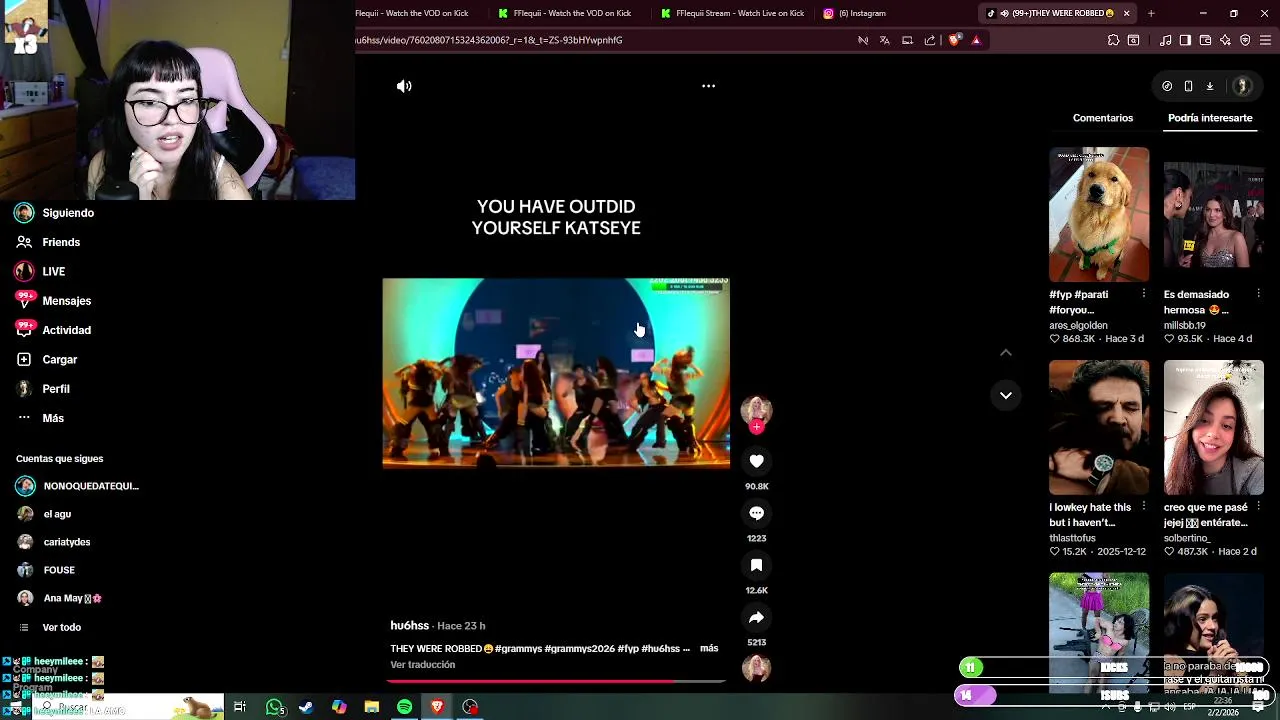Screen dimensions: 1280x720
Task: Open Spotify from the taskbar
Action: (x=404, y=707)
